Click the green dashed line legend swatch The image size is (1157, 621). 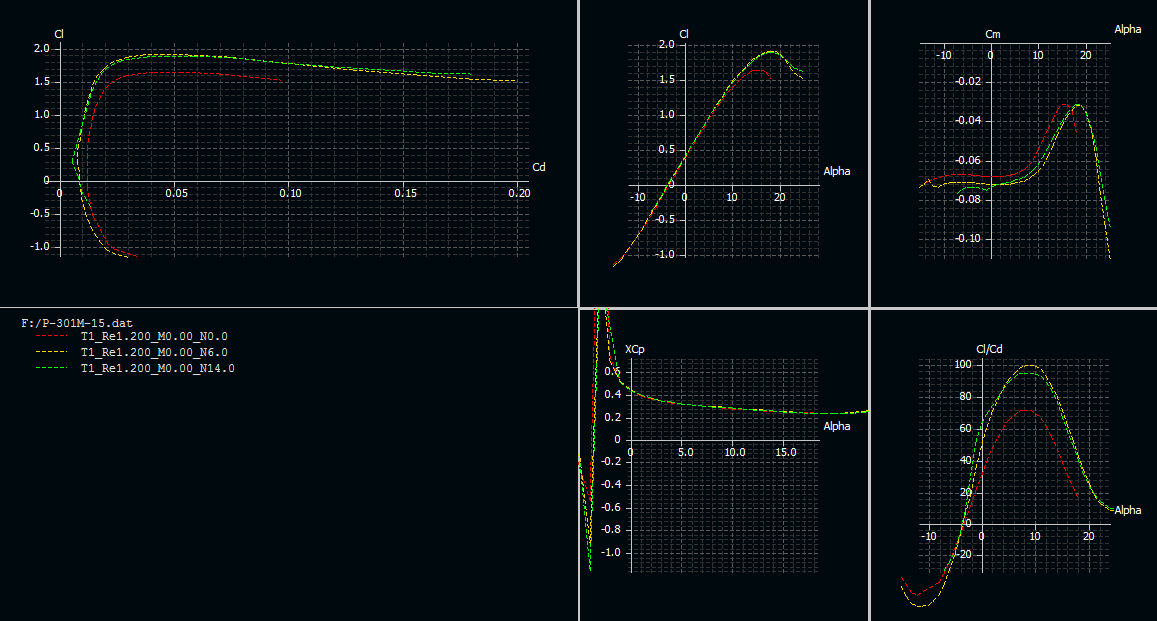49,369
